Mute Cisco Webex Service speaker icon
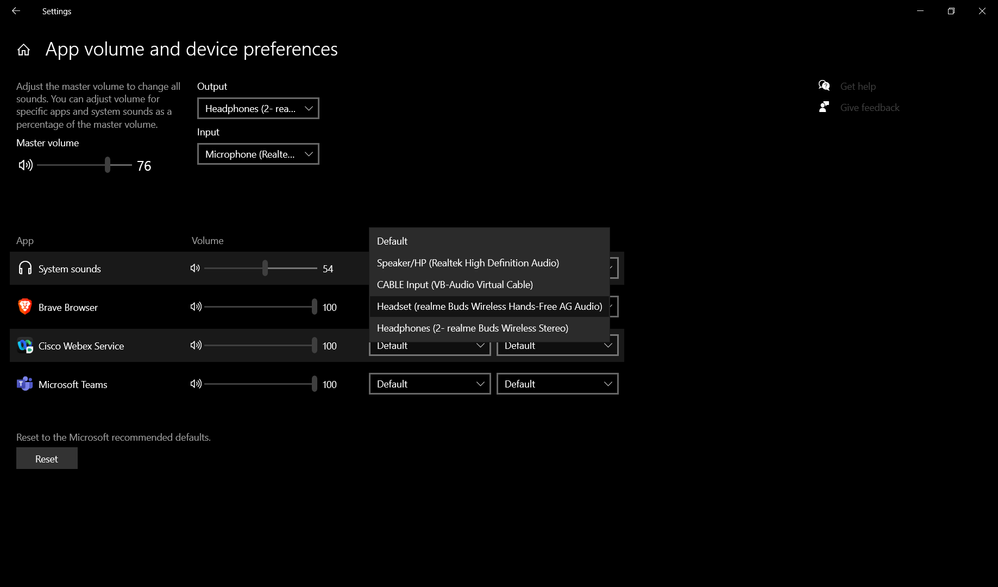 pos(195,345)
